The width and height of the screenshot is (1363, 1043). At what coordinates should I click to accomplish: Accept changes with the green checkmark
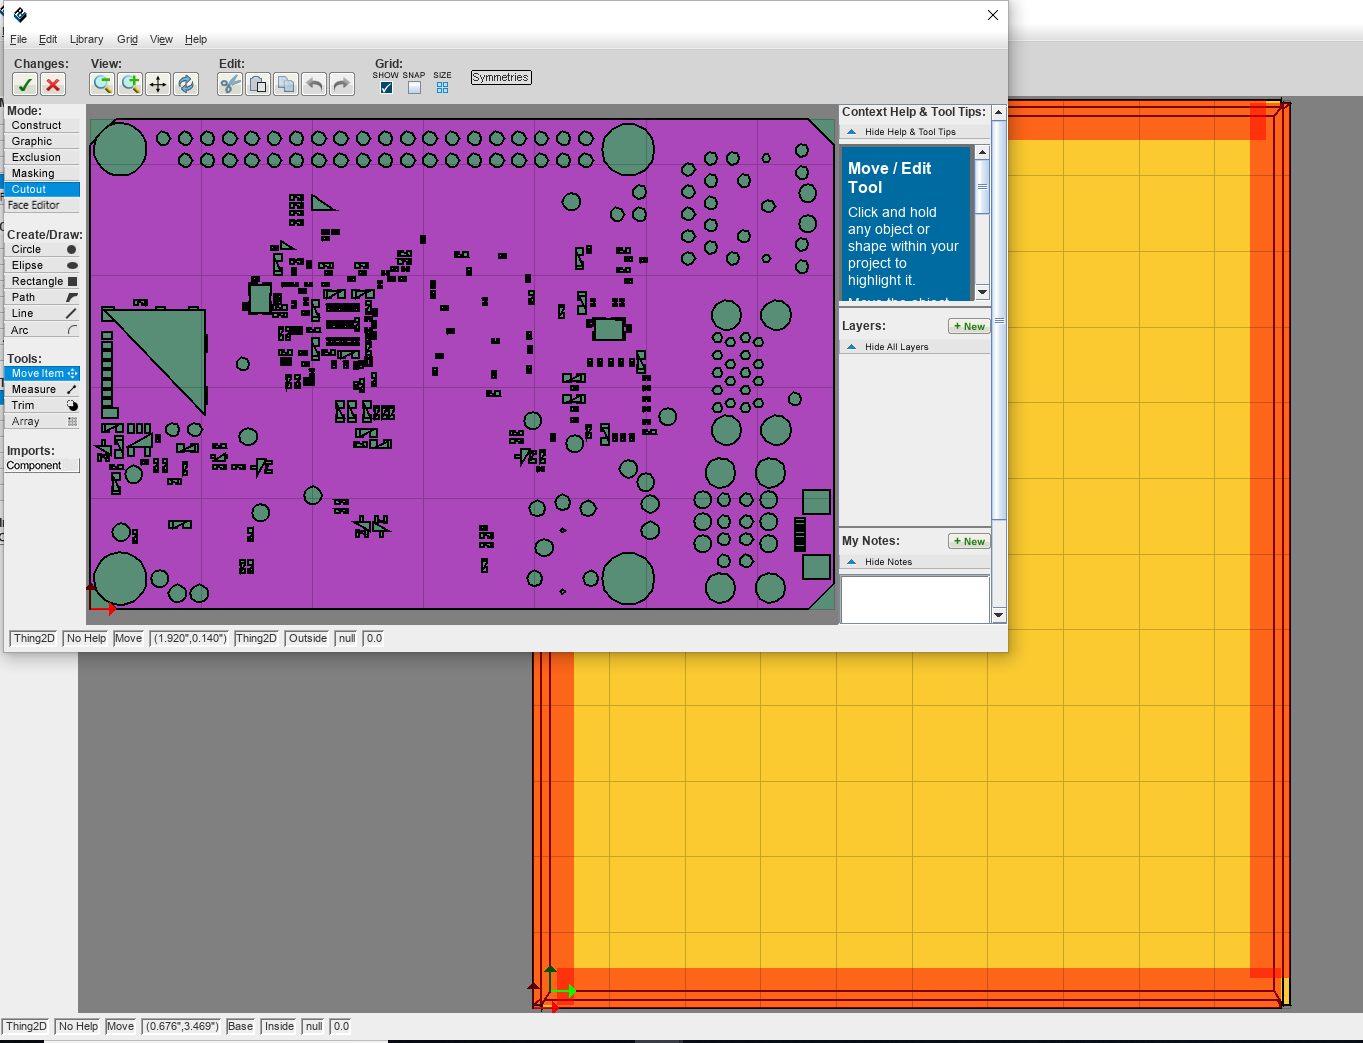(25, 85)
